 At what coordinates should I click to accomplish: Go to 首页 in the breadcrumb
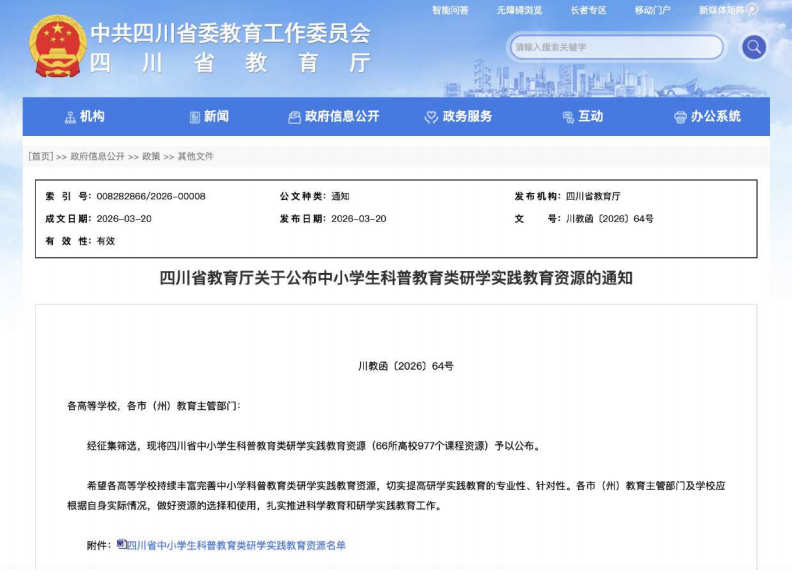click(x=41, y=157)
